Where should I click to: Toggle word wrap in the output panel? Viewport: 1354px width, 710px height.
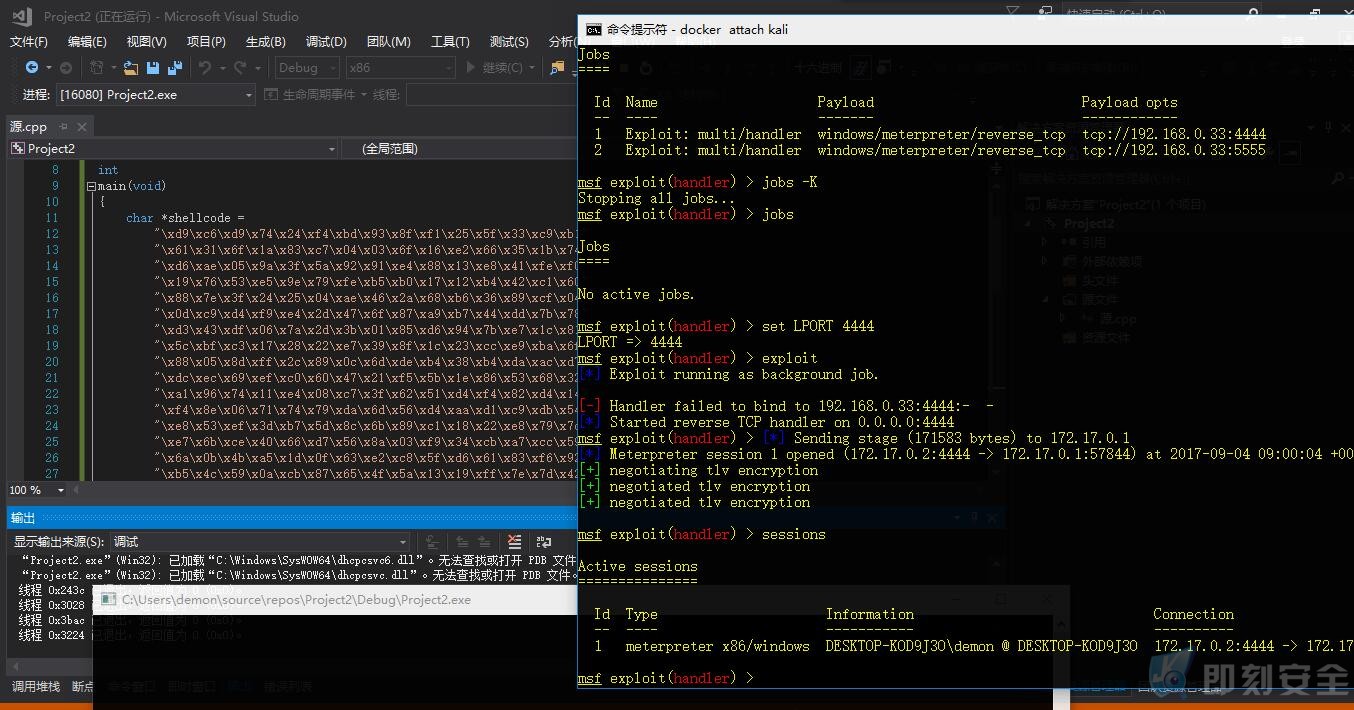pyautogui.click(x=543, y=541)
